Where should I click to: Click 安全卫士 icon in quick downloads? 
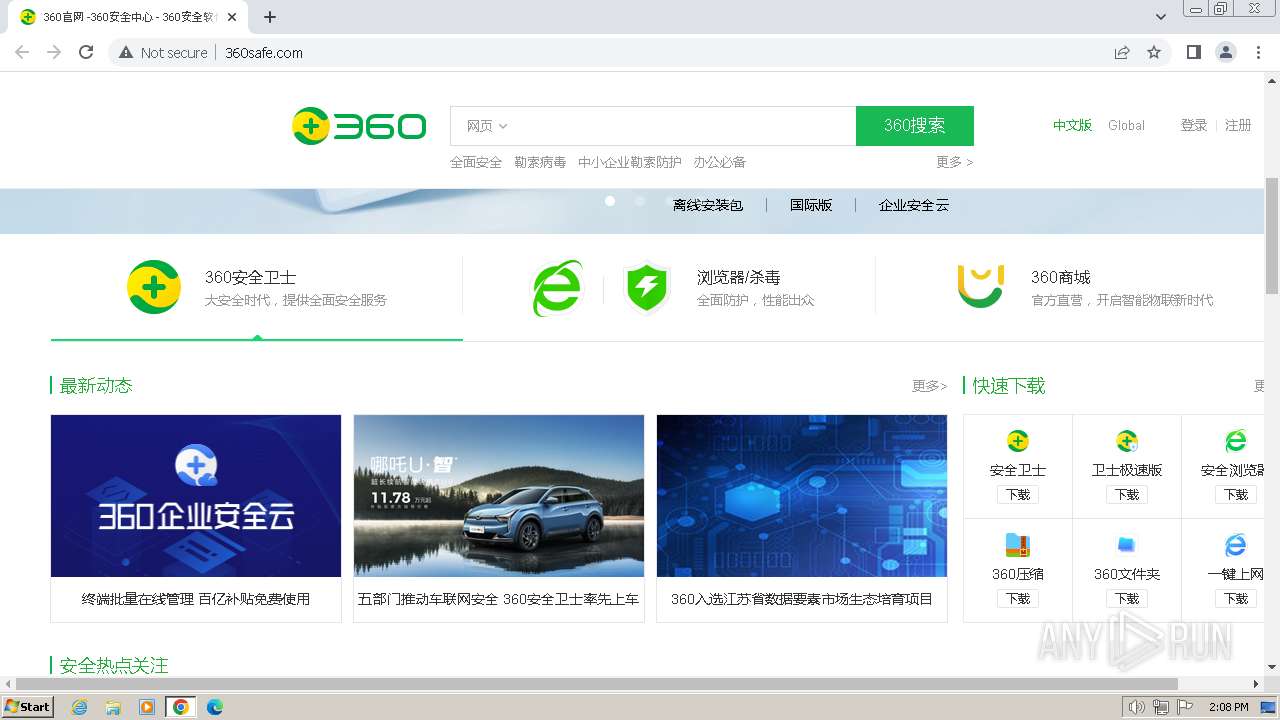(1017, 441)
